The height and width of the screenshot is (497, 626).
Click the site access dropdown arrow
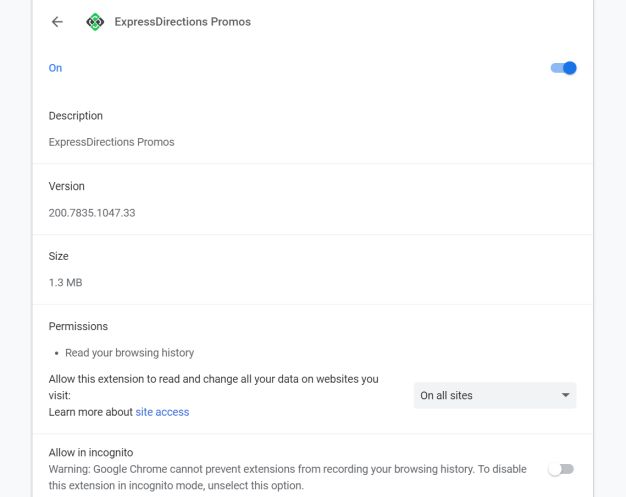566,396
